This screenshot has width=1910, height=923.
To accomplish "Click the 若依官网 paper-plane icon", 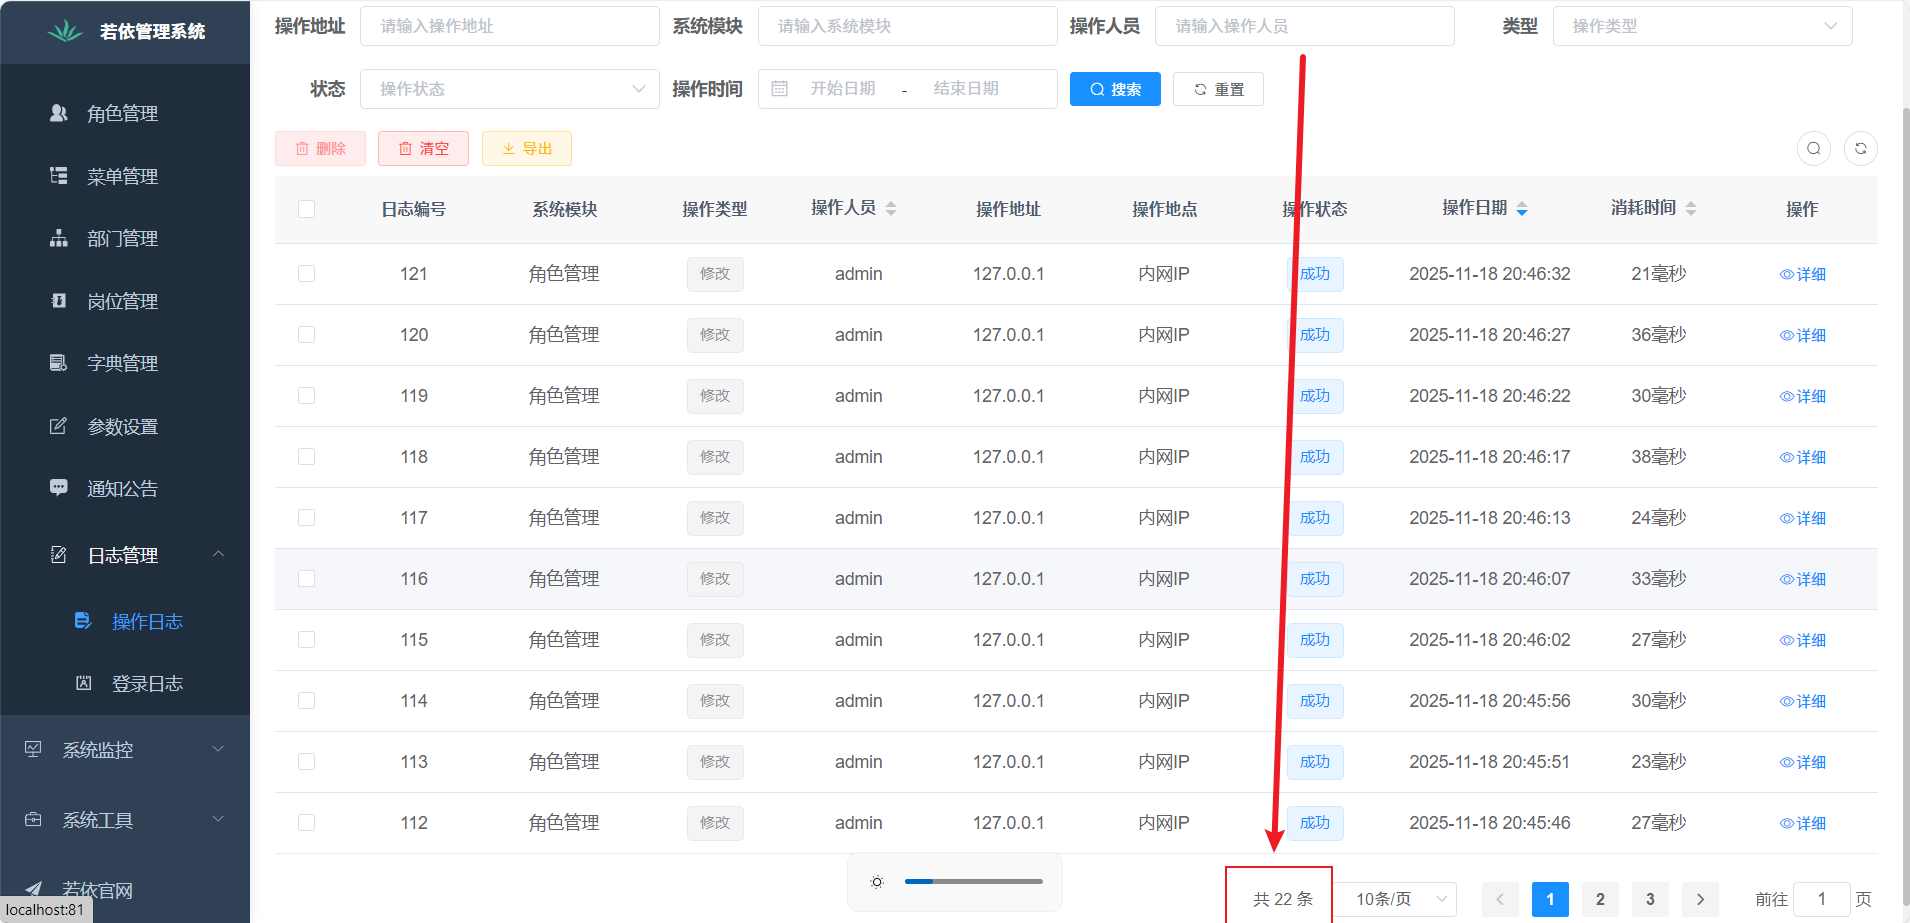I will click(34, 889).
